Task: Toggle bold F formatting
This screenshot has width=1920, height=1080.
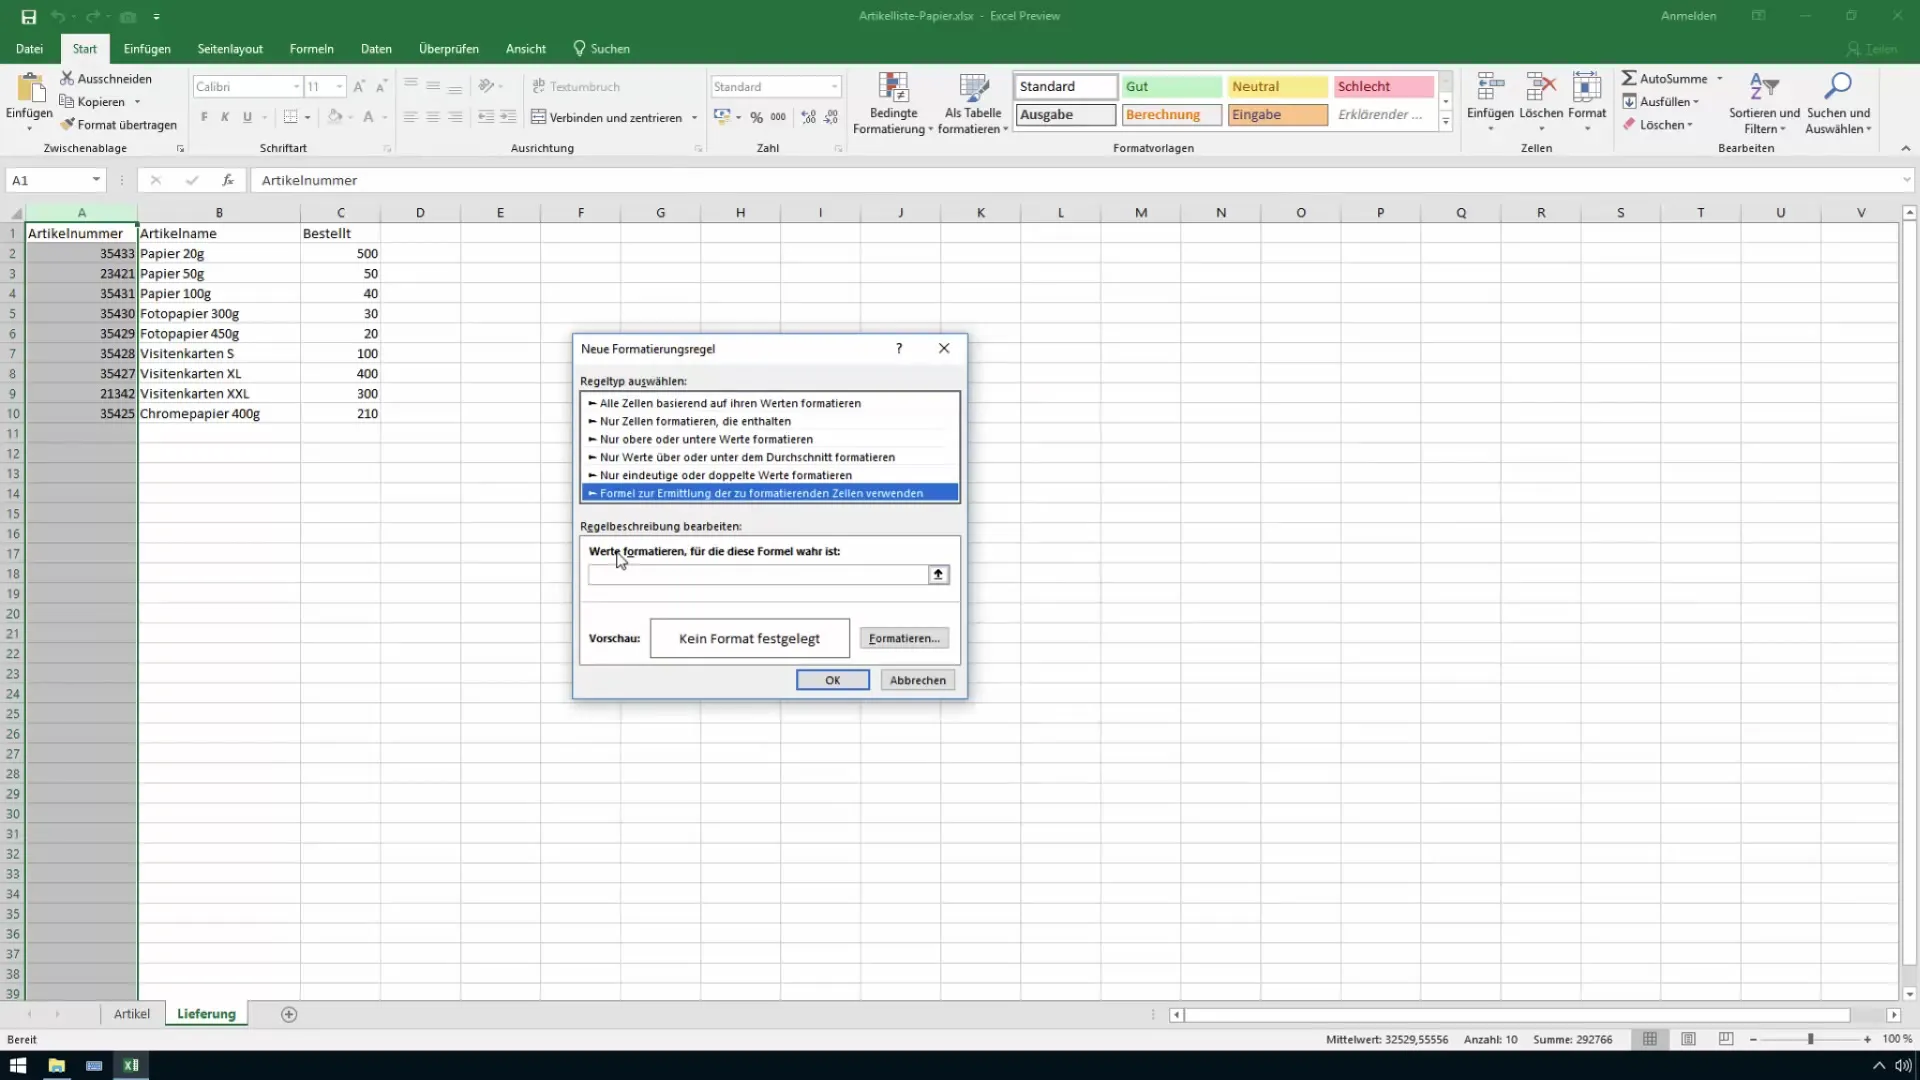Action: click(x=204, y=117)
